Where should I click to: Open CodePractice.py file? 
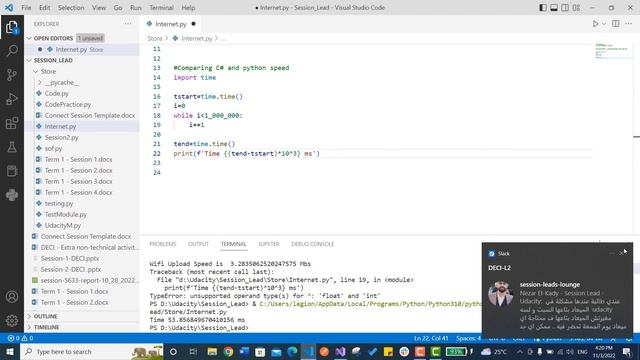point(68,104)
